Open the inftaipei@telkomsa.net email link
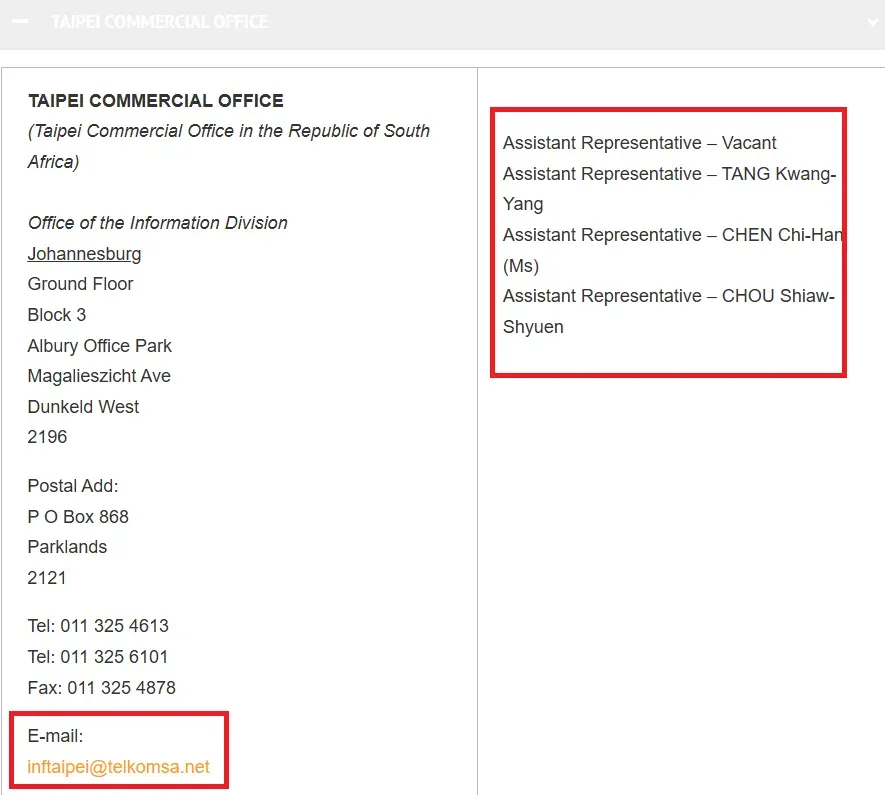 click(x=119, y=767)
